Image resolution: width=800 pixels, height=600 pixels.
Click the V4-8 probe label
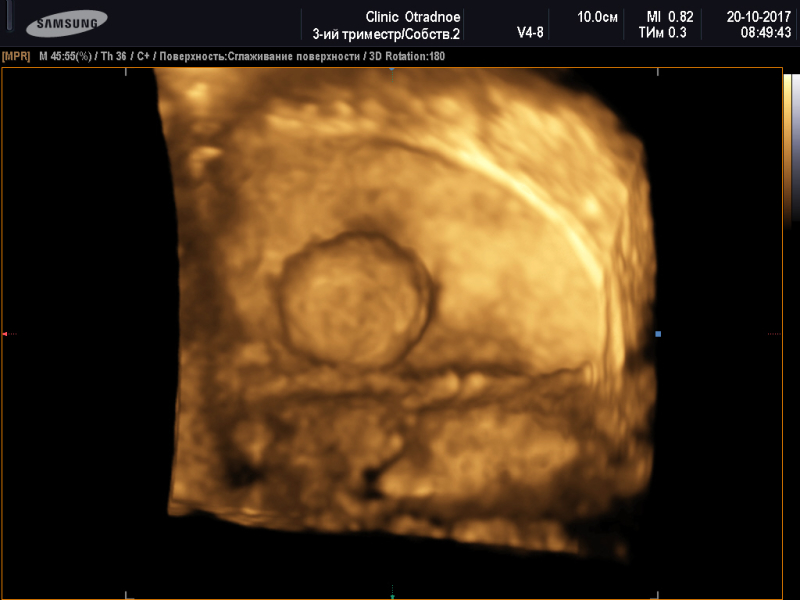pos(530,33)
